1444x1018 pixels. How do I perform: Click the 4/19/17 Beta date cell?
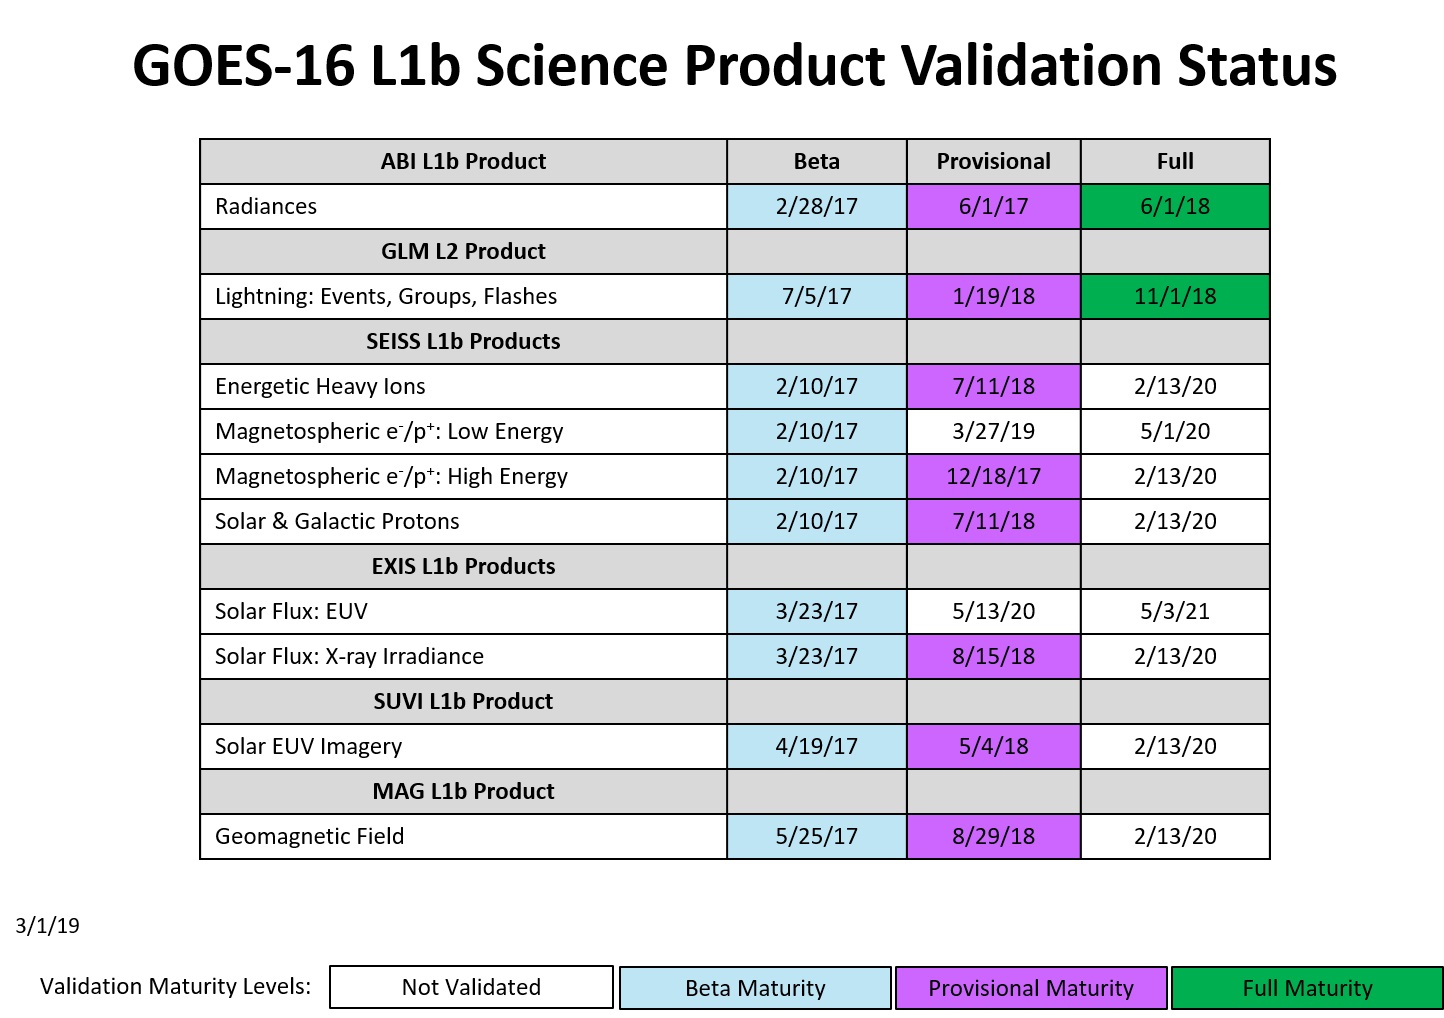[817, 747]
